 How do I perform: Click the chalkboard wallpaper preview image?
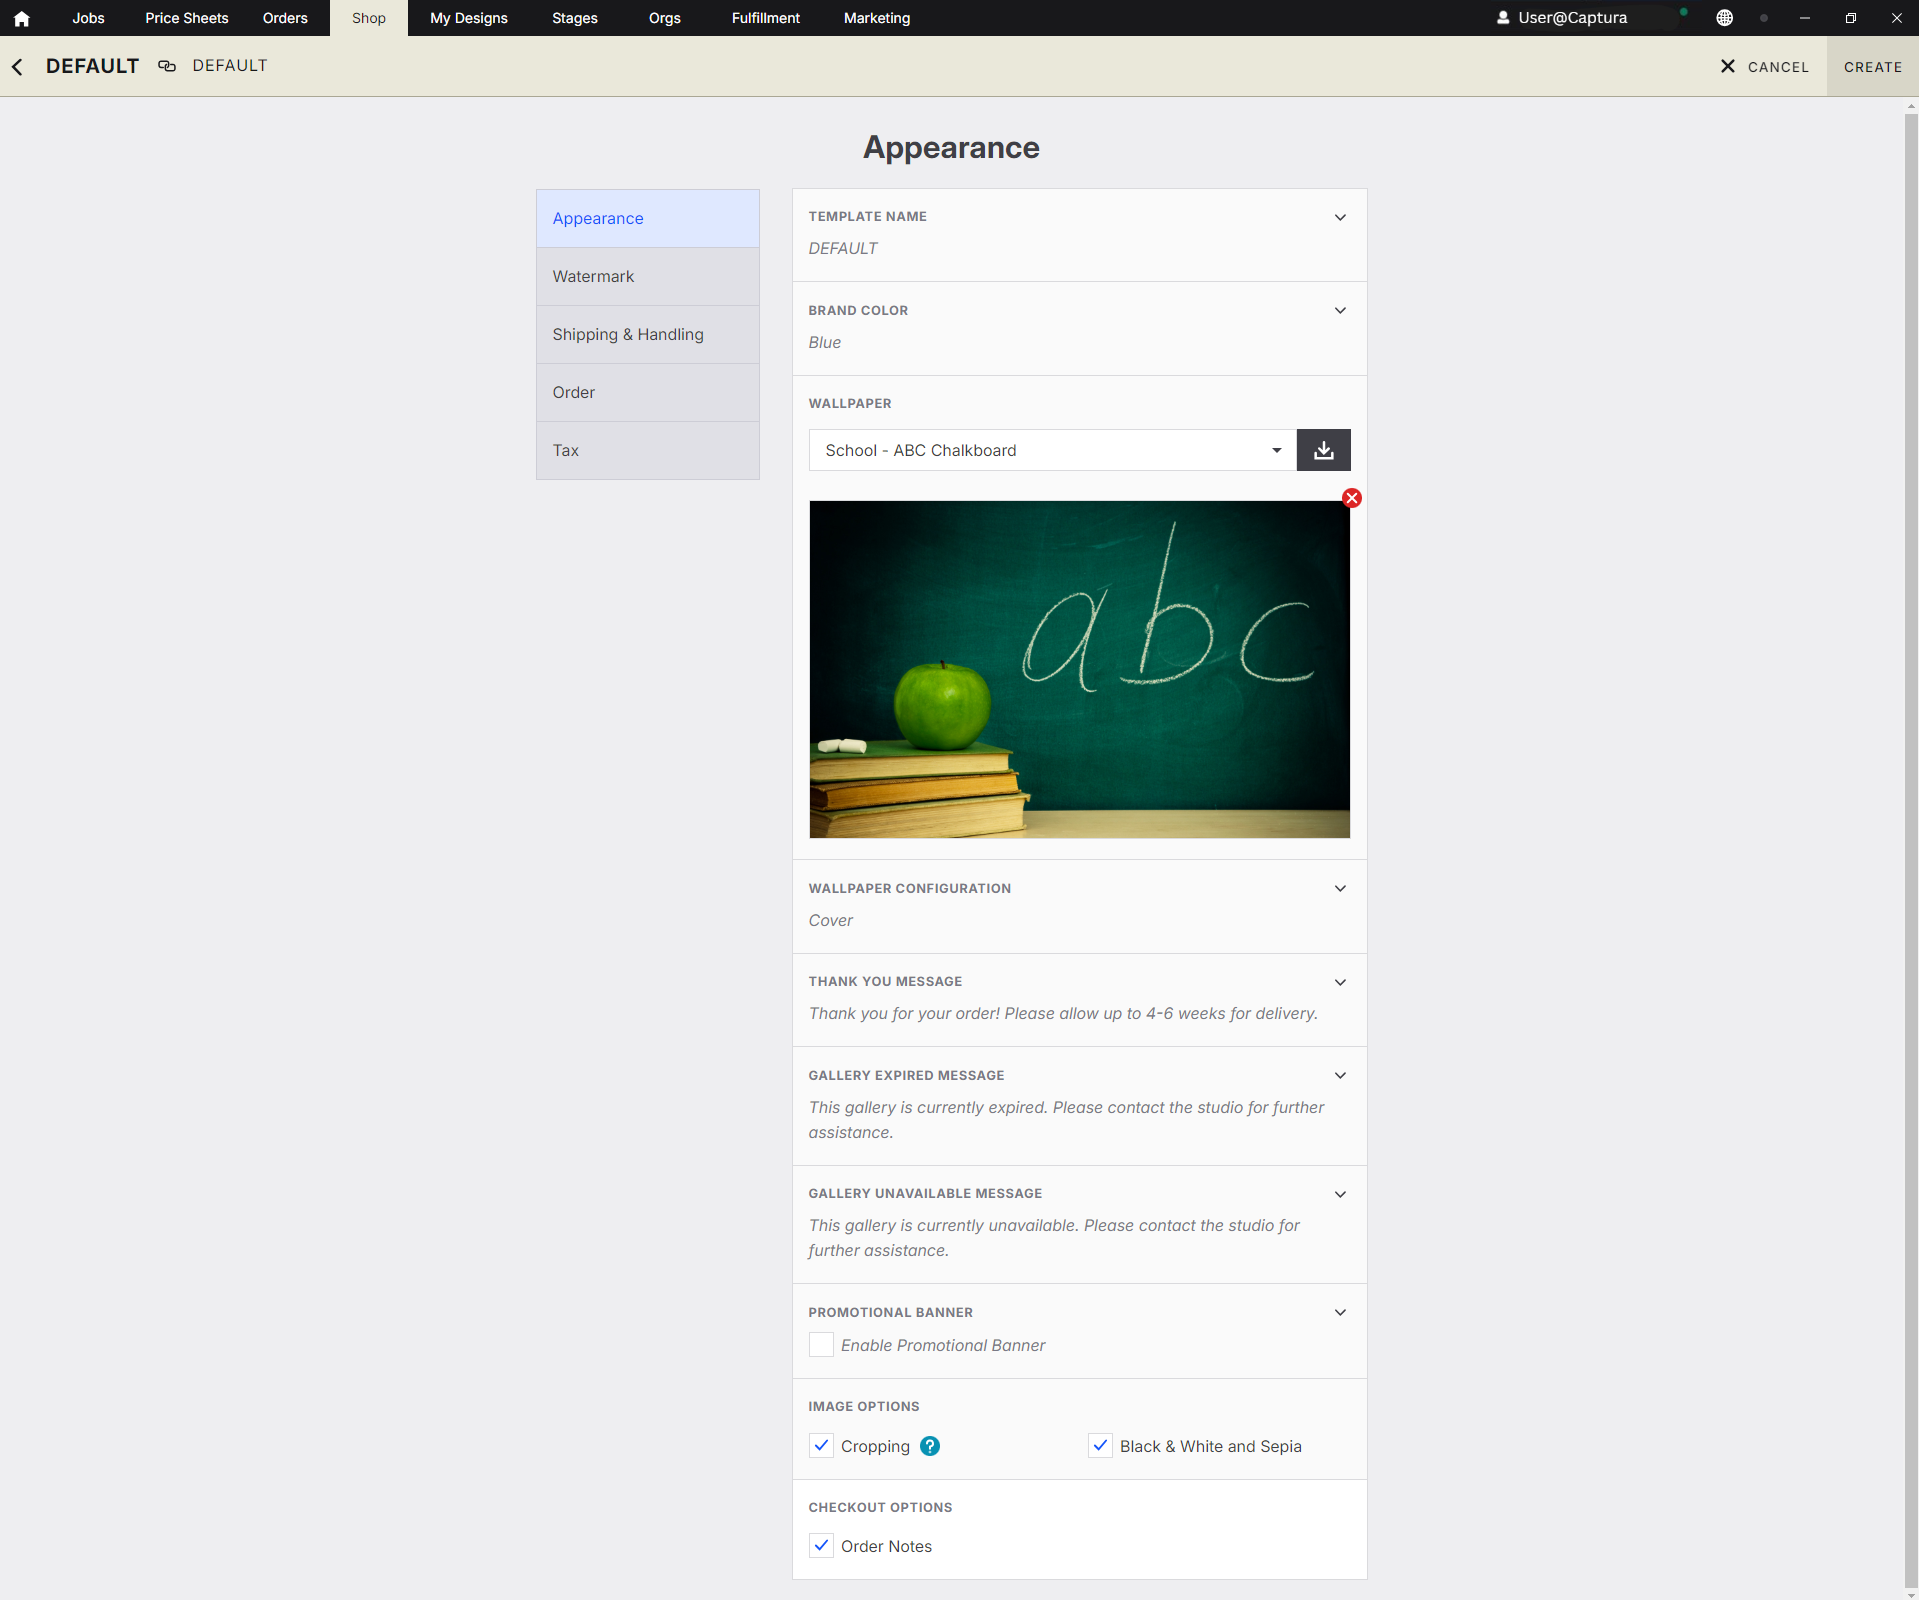tap(1079, 669)
